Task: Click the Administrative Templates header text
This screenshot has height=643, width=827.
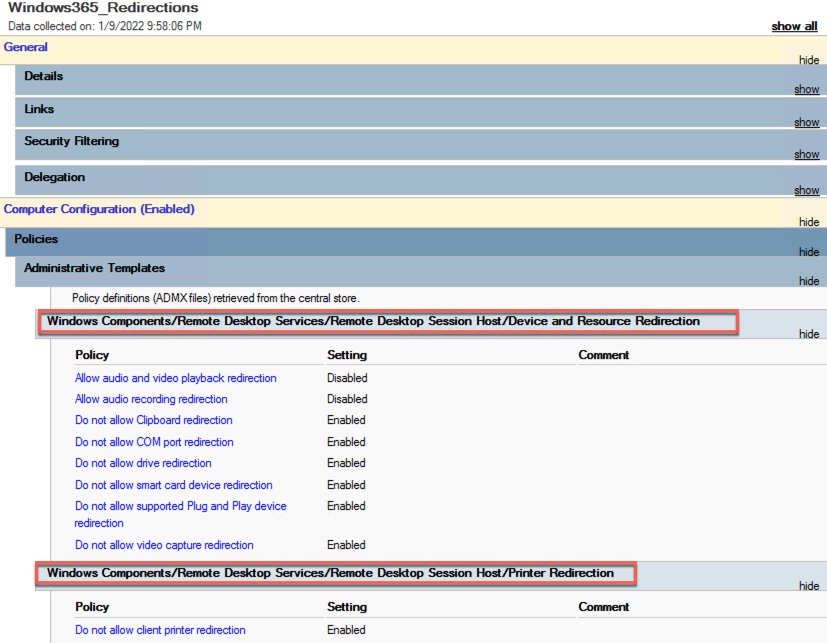Action: tap(94, 268)
